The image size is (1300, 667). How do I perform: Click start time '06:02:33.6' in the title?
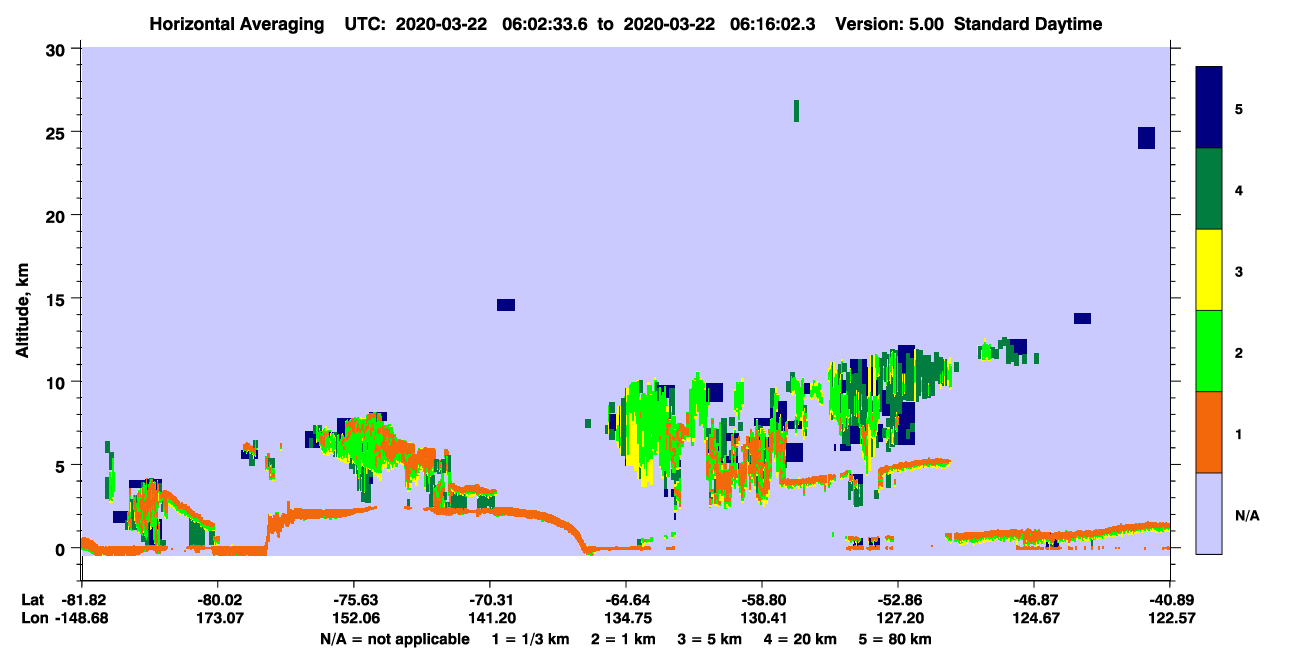(546, 24)
